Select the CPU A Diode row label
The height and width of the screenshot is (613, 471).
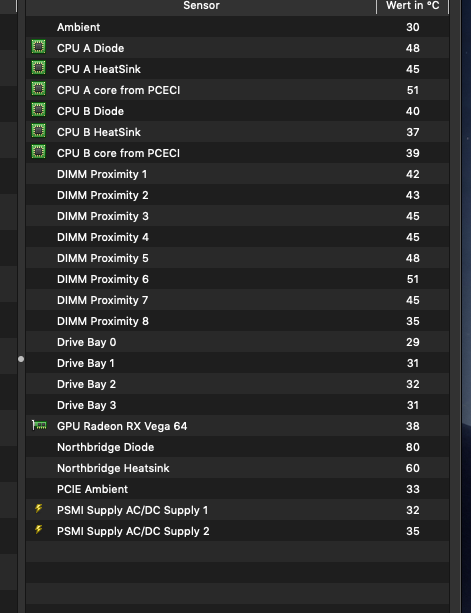point(91,48)
